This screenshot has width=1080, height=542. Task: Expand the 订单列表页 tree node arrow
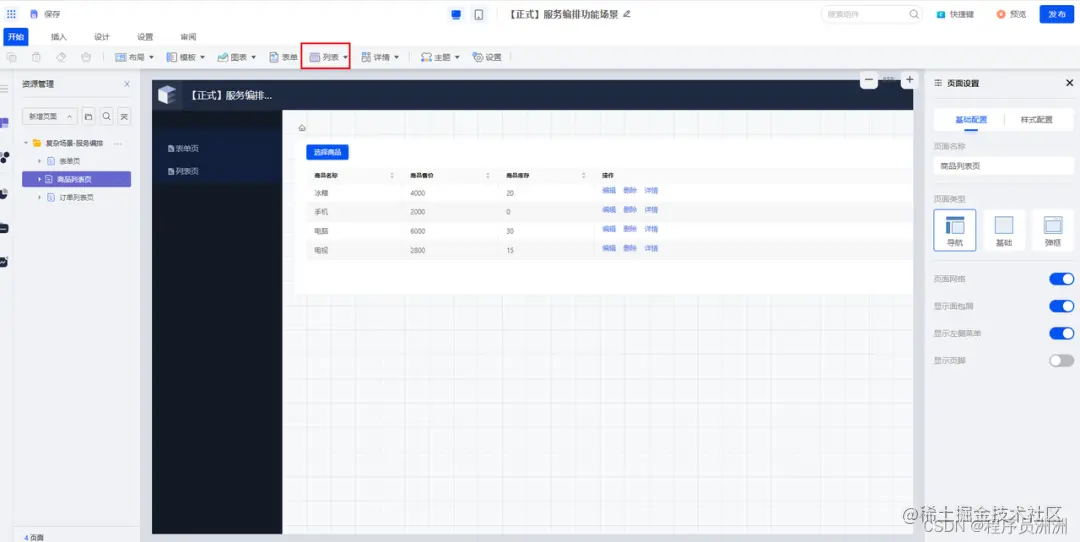(x=39, y=197)
